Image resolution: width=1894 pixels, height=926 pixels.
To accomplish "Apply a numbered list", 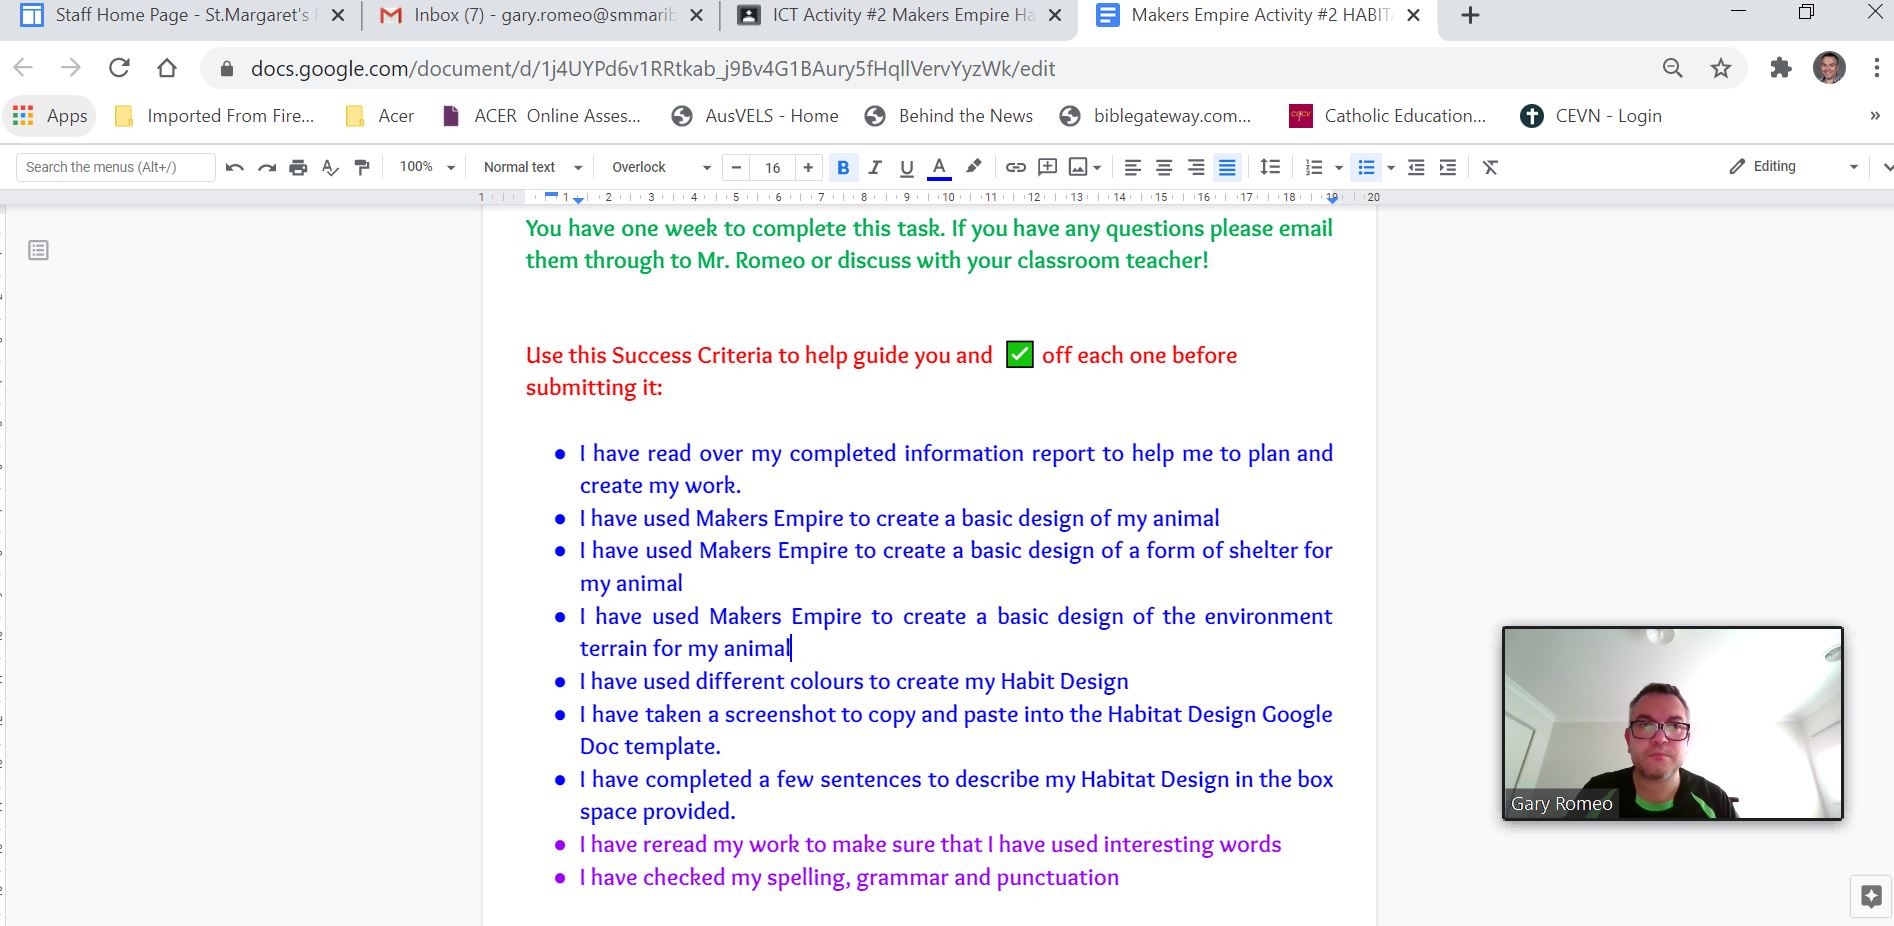I will coord(1314,167).
